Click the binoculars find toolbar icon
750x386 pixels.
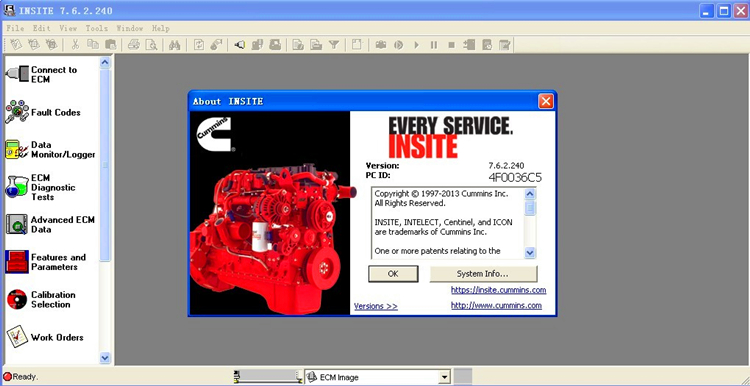pyautogui.click(x=175, y=45)
